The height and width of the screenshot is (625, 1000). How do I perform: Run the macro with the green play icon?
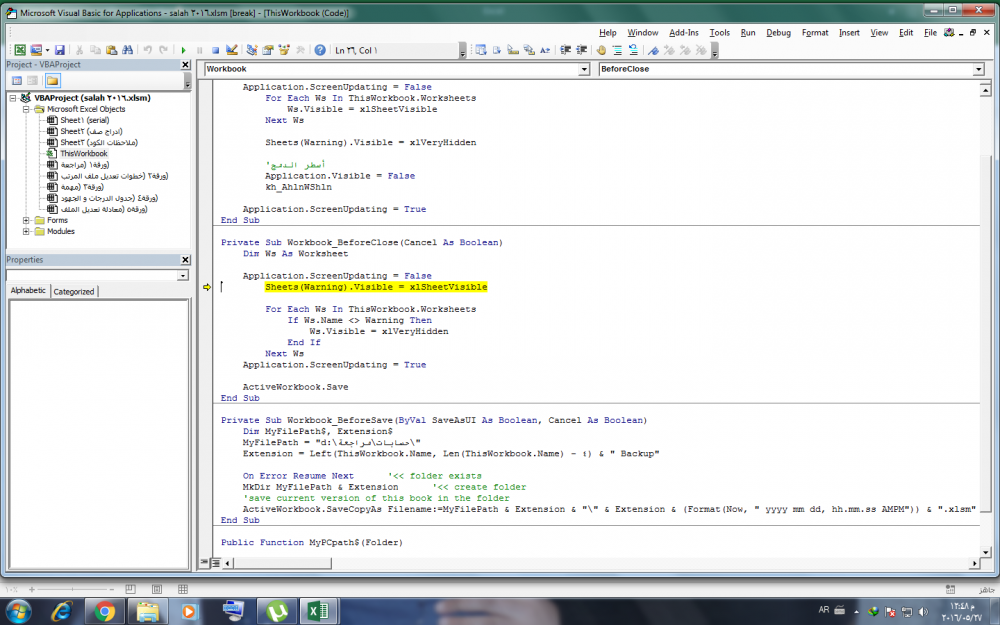pyautogui.click(x=184, y=50)
